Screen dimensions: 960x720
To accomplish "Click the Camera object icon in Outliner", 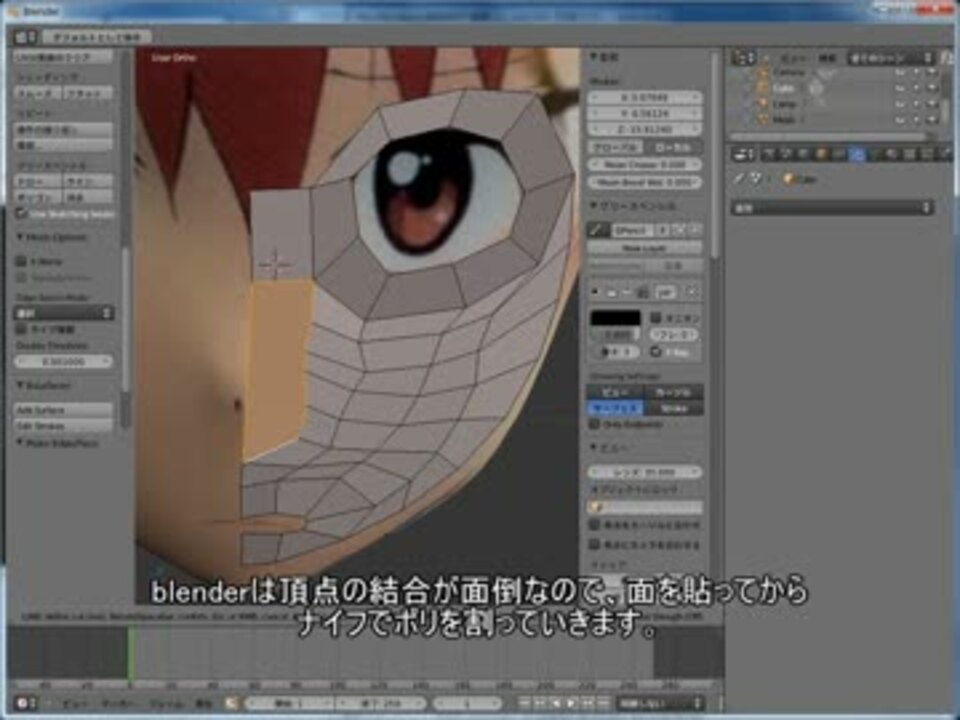I will tap(763, 72).
